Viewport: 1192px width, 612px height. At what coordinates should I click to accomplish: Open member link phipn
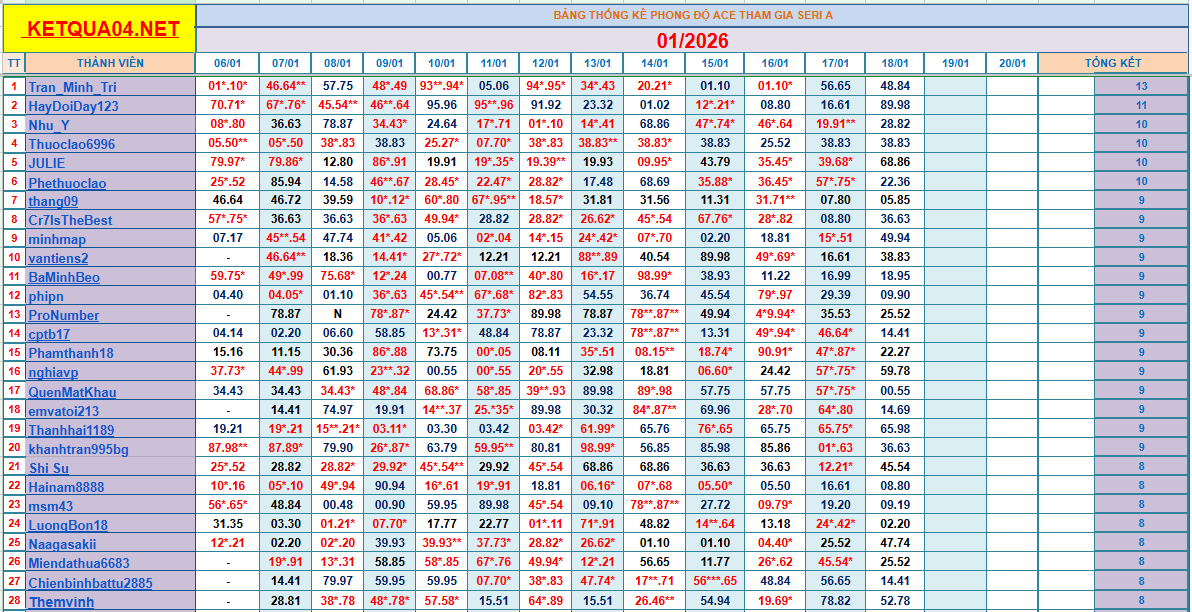click(x=46, y=296)
